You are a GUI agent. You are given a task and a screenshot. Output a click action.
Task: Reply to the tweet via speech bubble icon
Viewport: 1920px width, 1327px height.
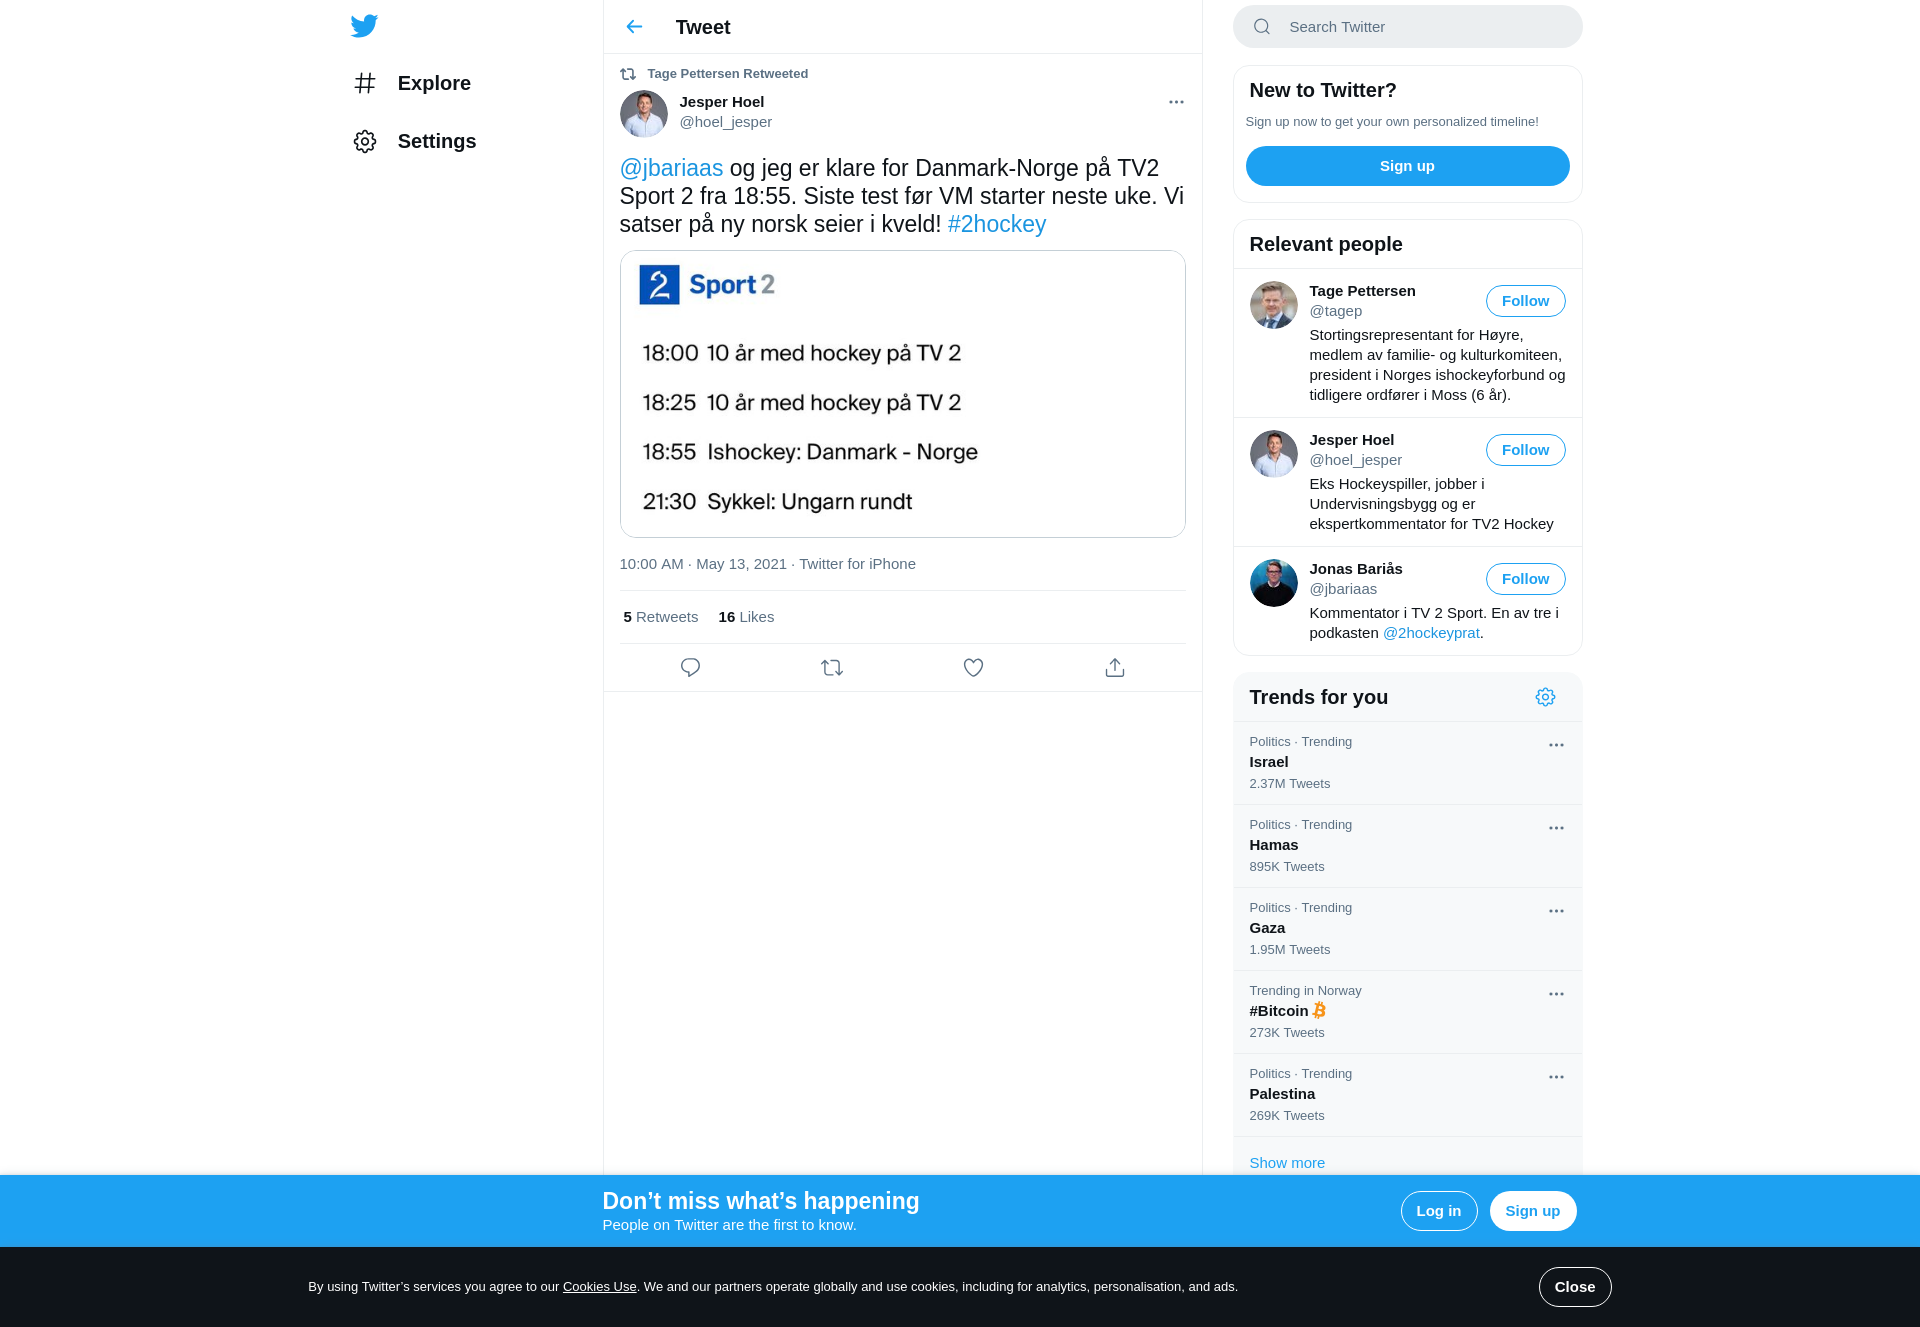pos(690,667)
